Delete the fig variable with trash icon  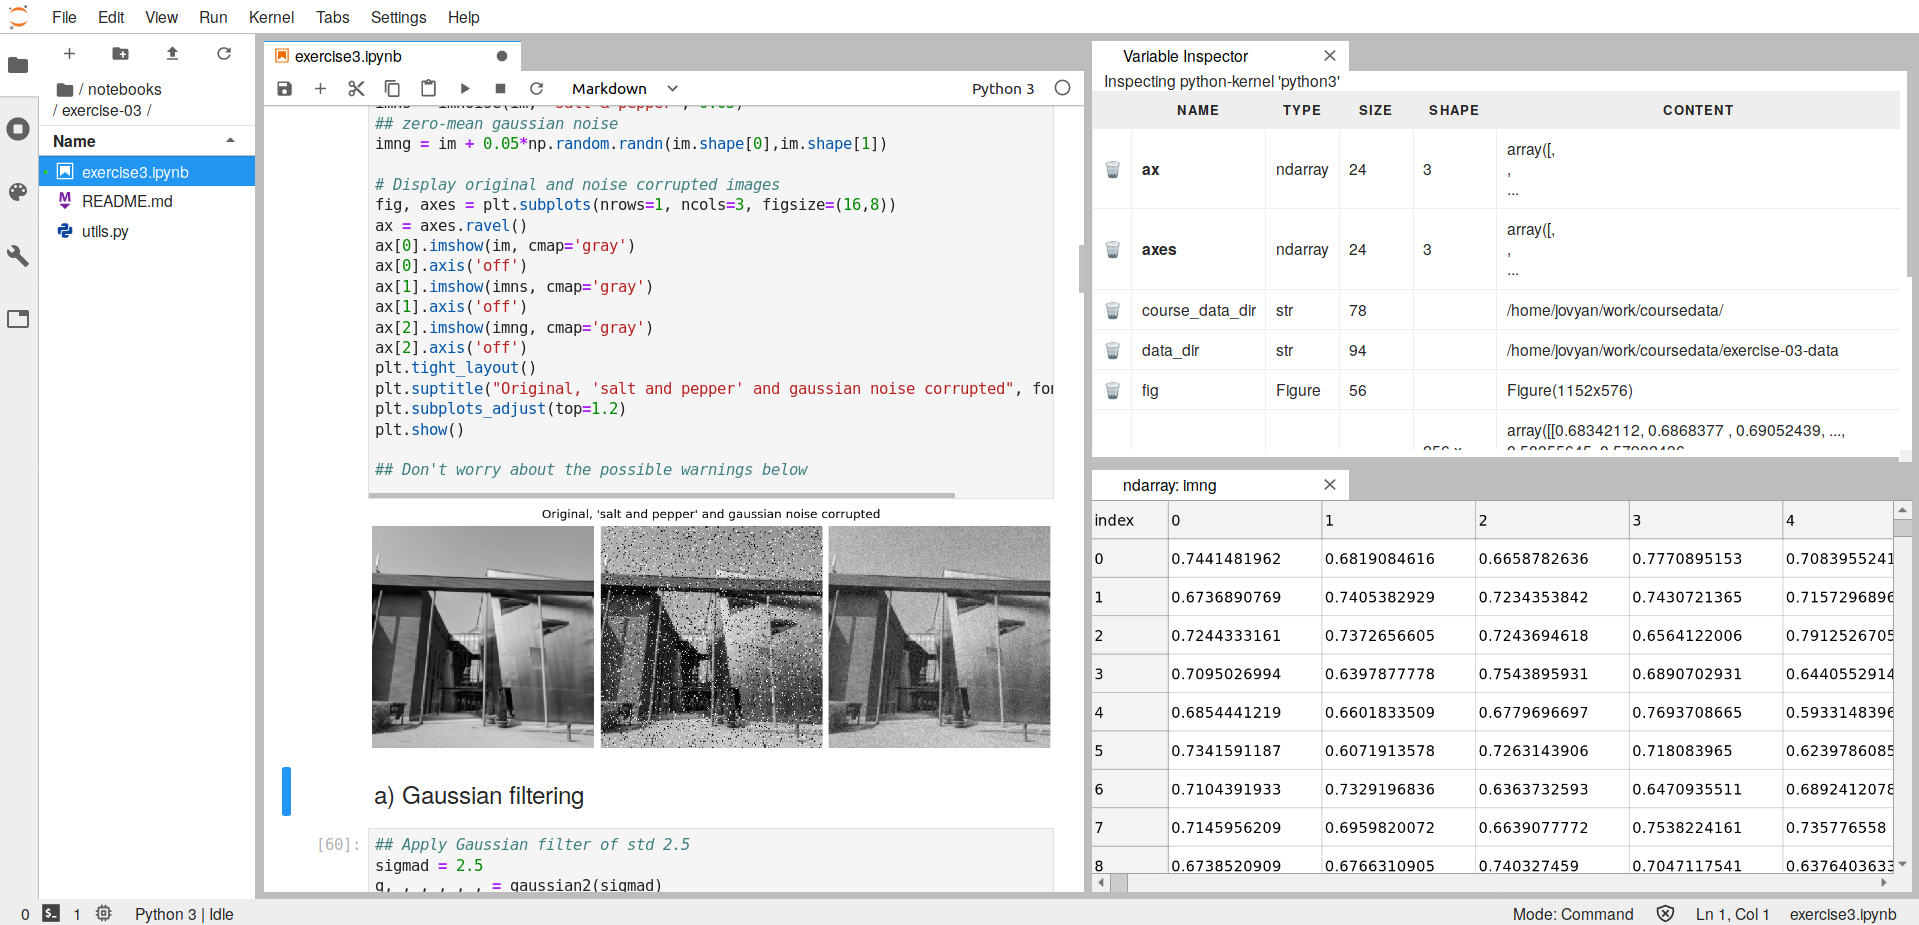click(1112, 390)
